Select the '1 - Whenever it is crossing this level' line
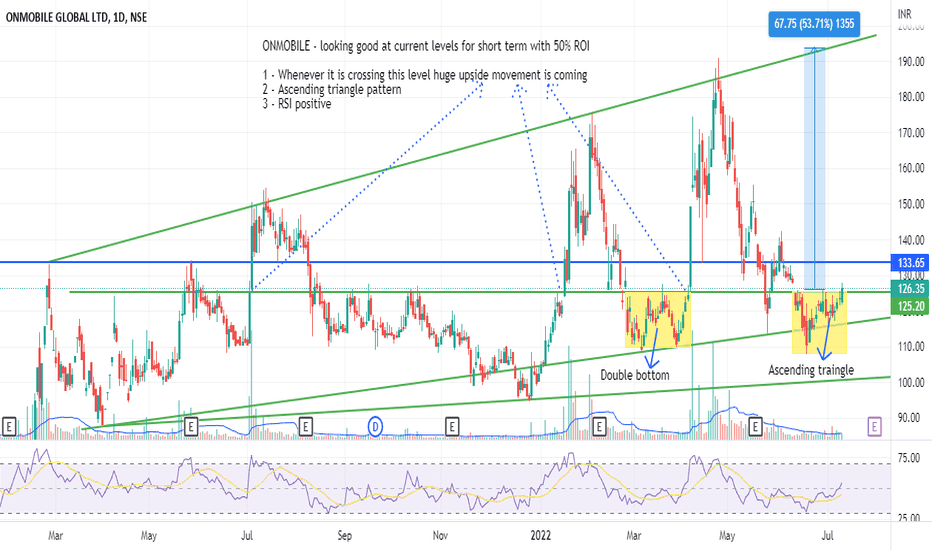The image size is (932, 550). [x=424, y=75]
